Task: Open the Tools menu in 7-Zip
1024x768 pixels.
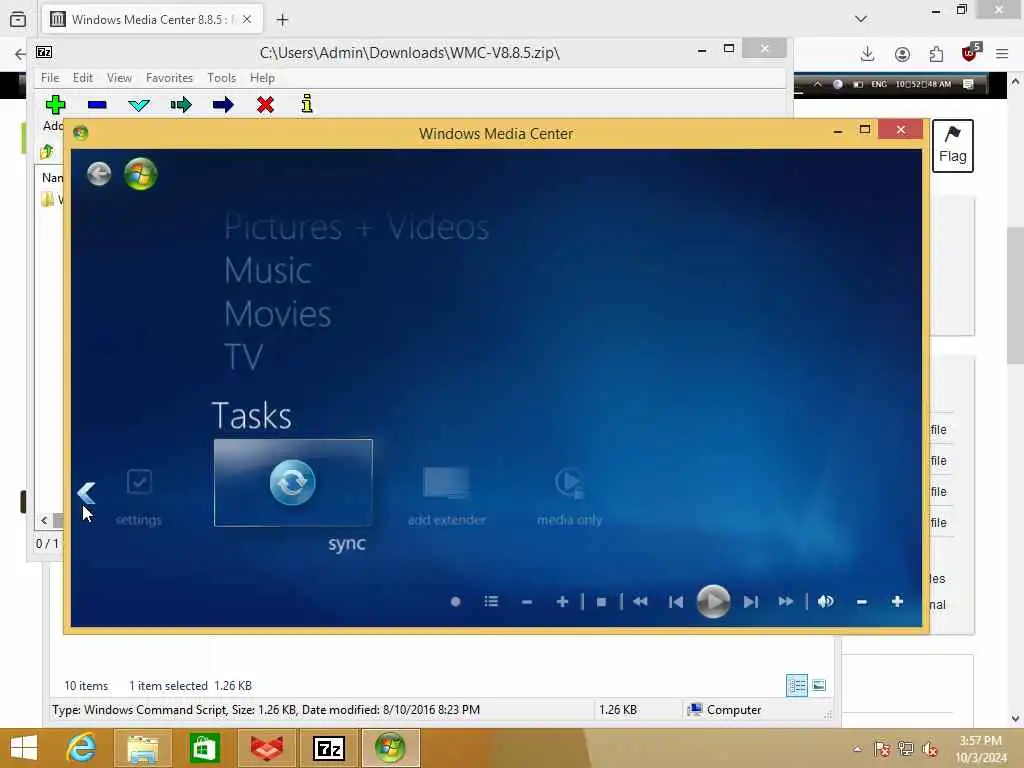Action: coord(221,78)
